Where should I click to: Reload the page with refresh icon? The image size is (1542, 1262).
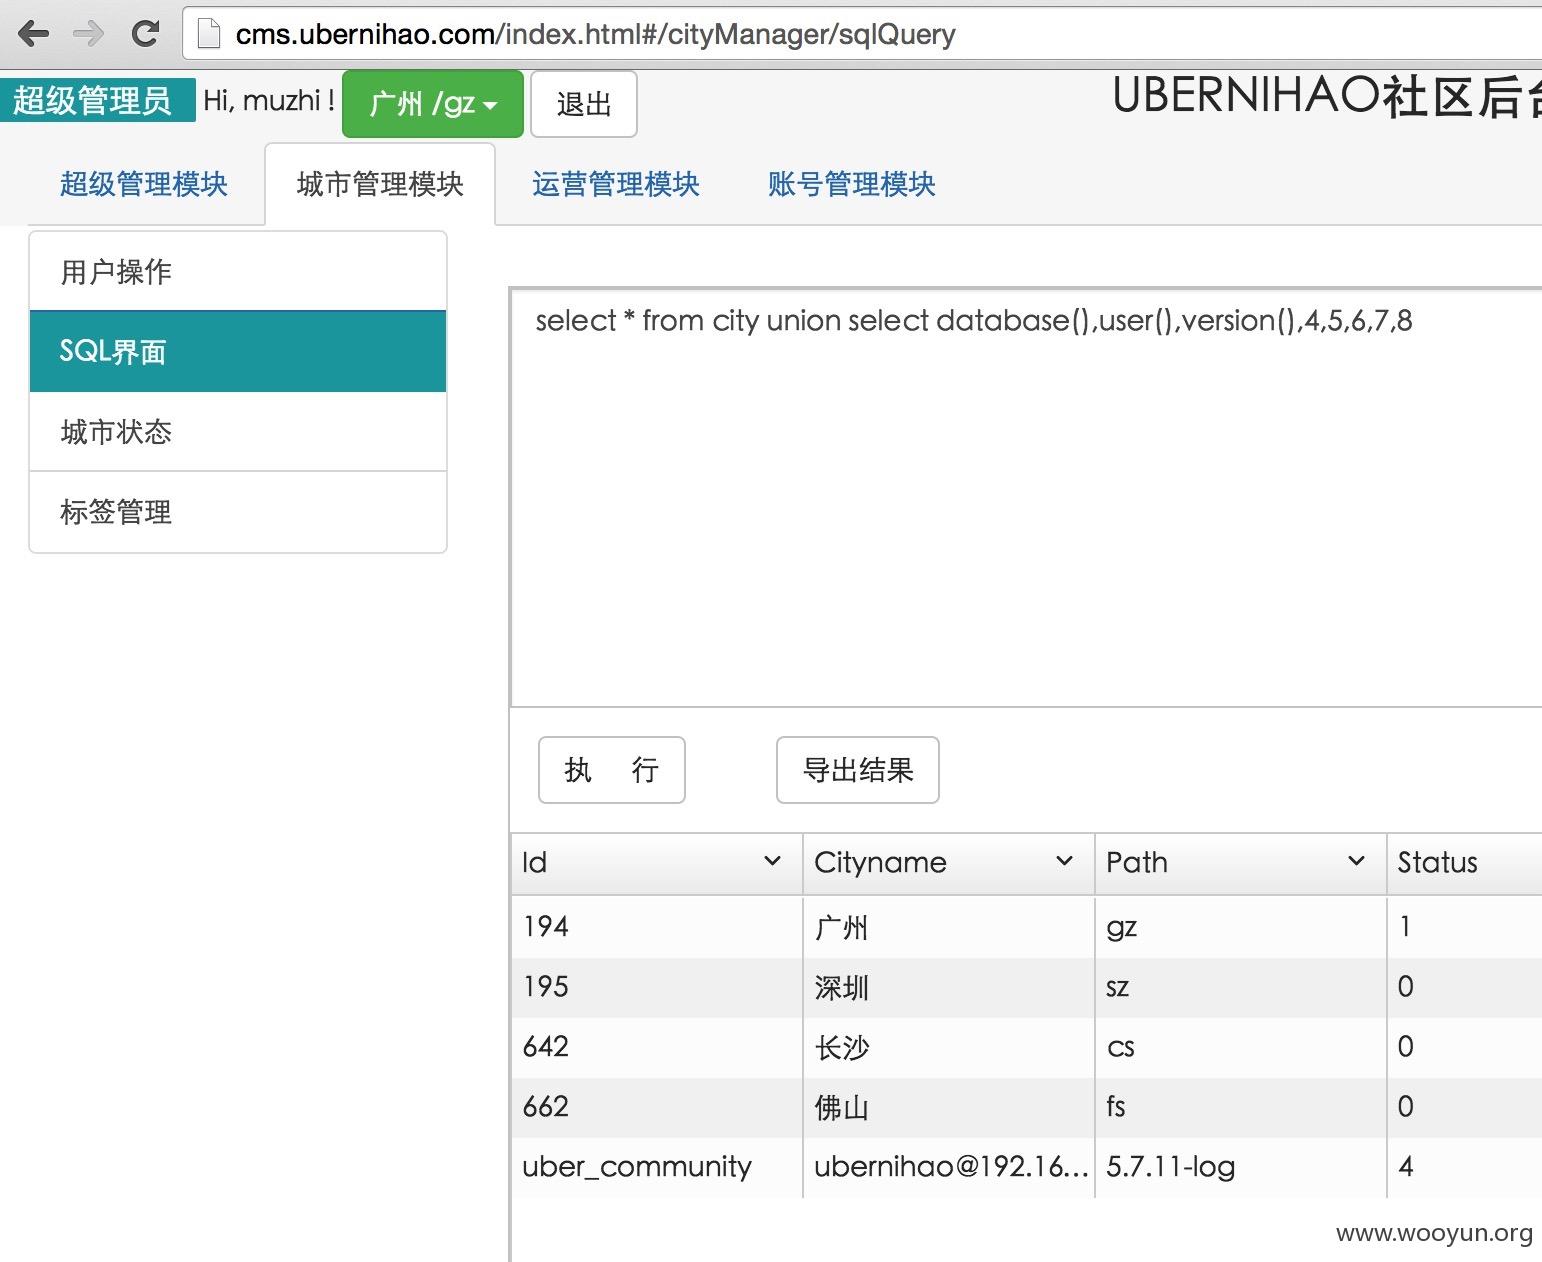pos(146,34)
